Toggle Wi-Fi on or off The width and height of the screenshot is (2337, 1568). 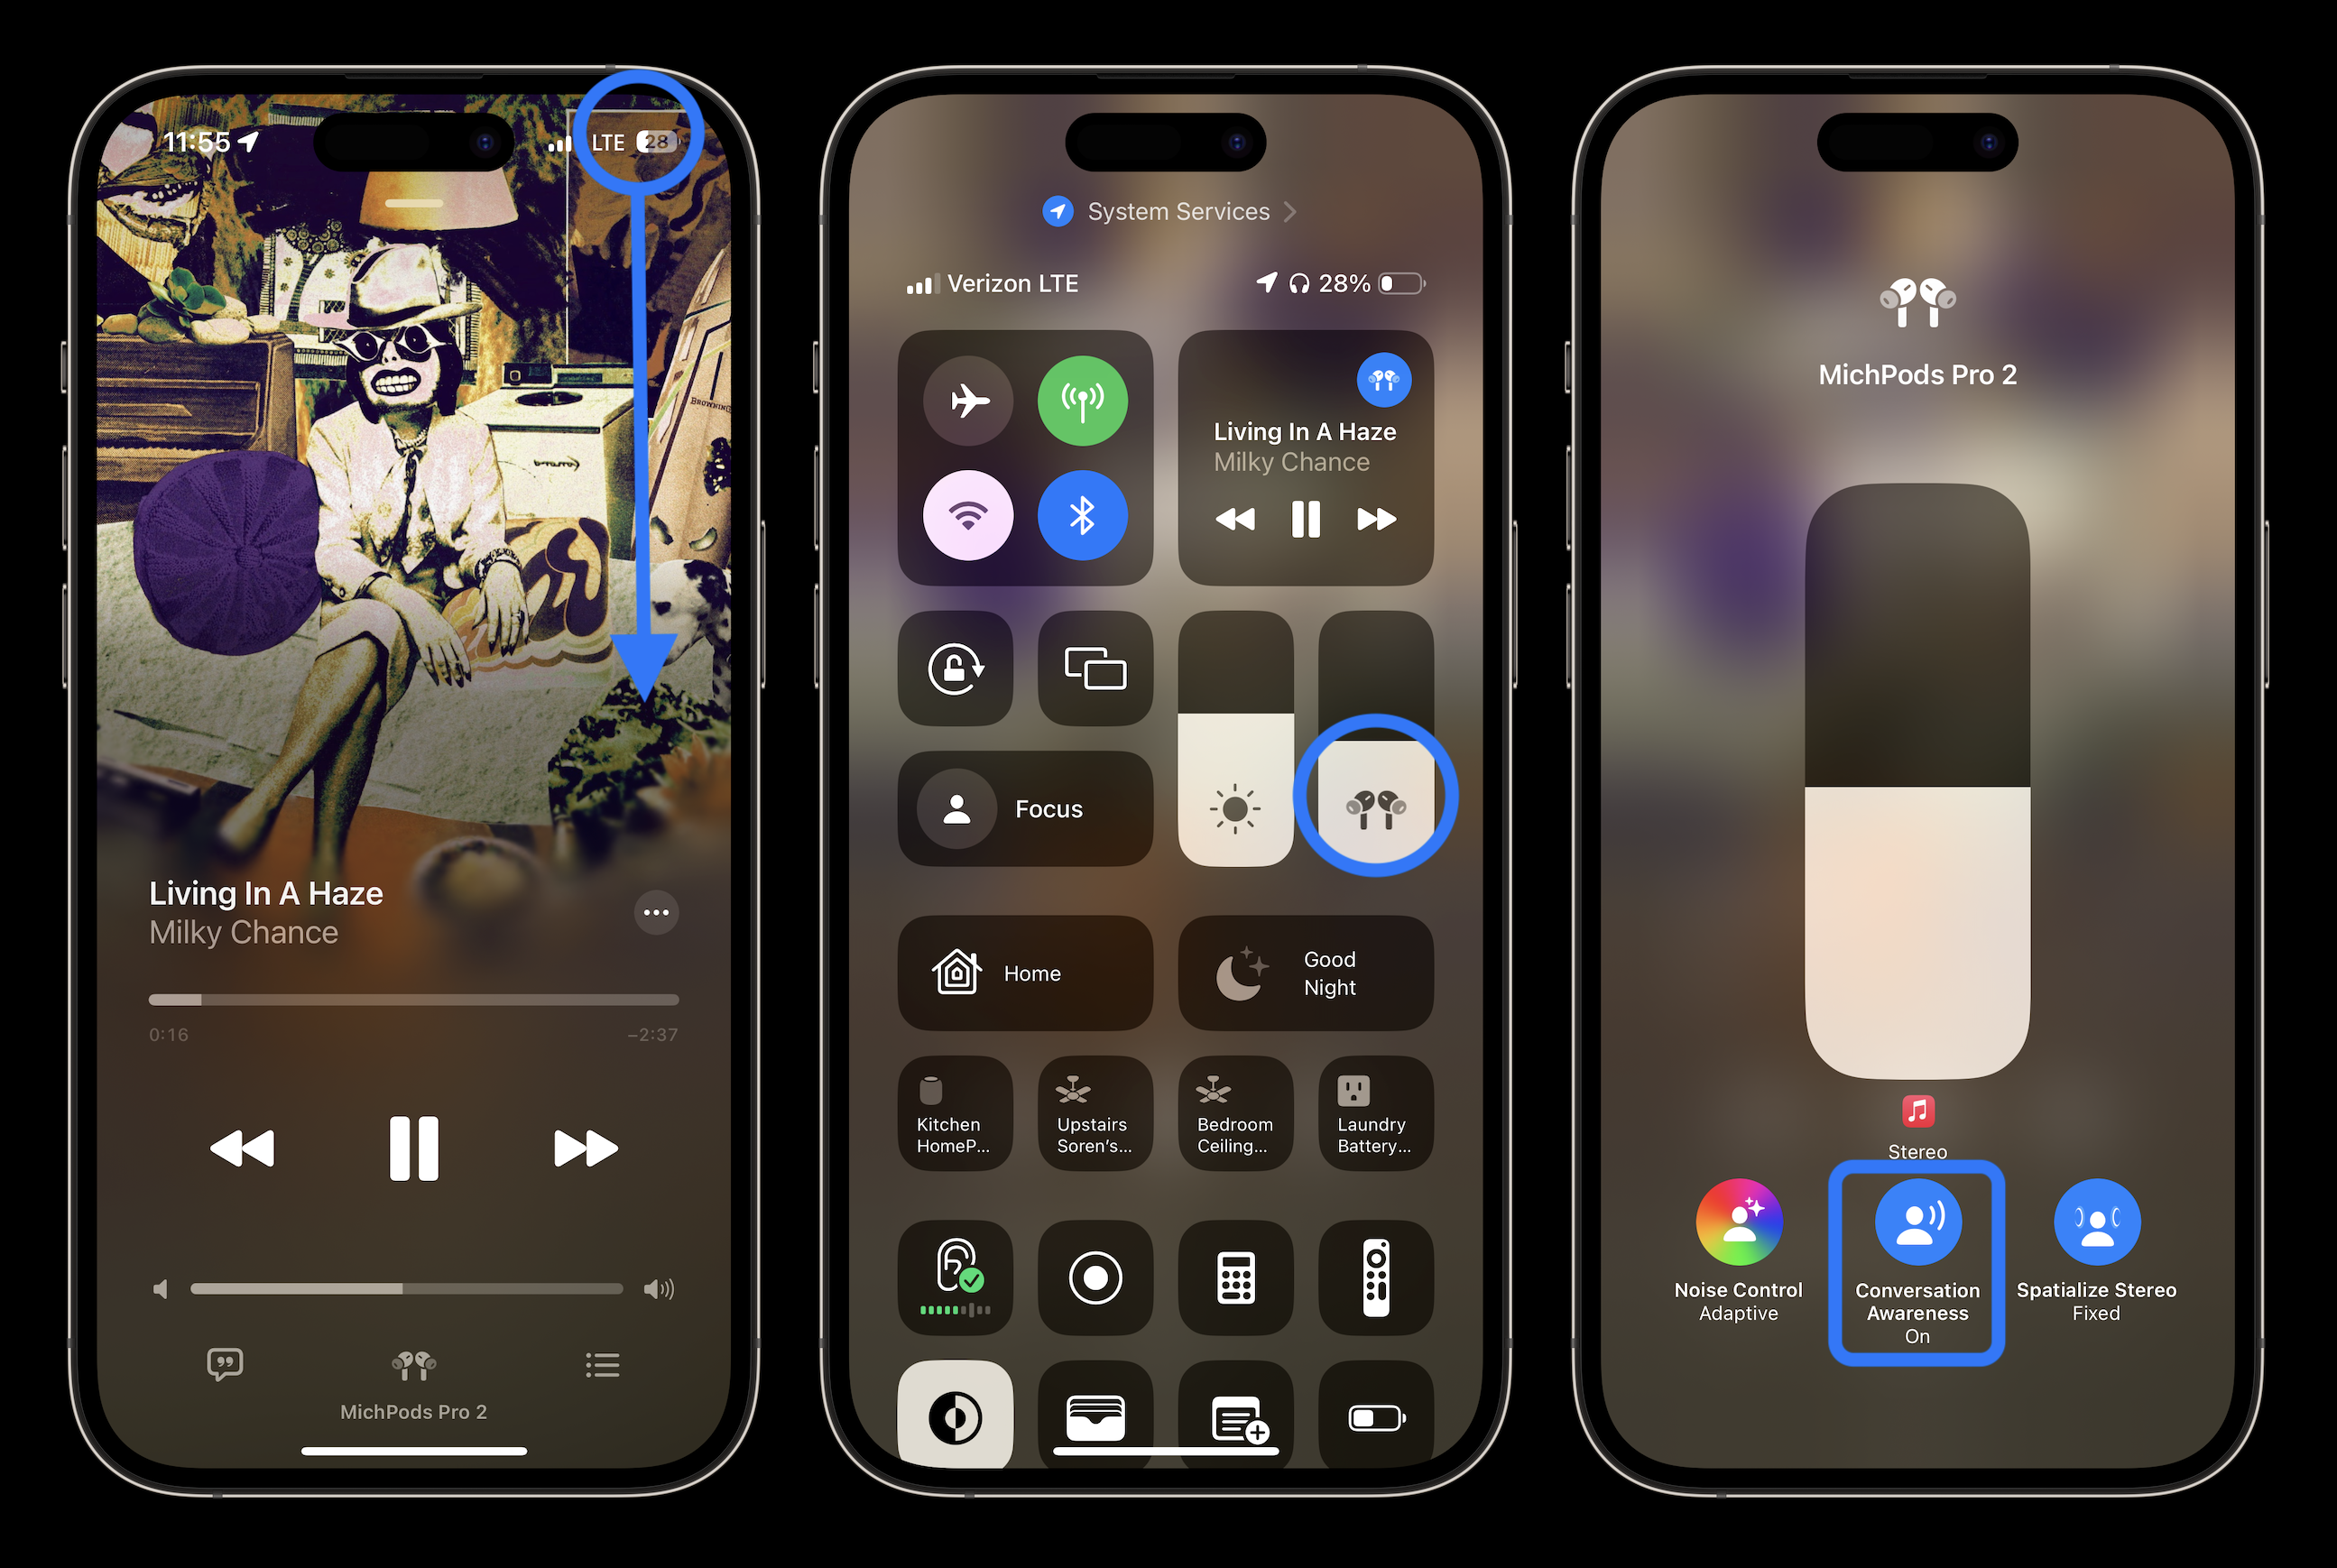972,514
